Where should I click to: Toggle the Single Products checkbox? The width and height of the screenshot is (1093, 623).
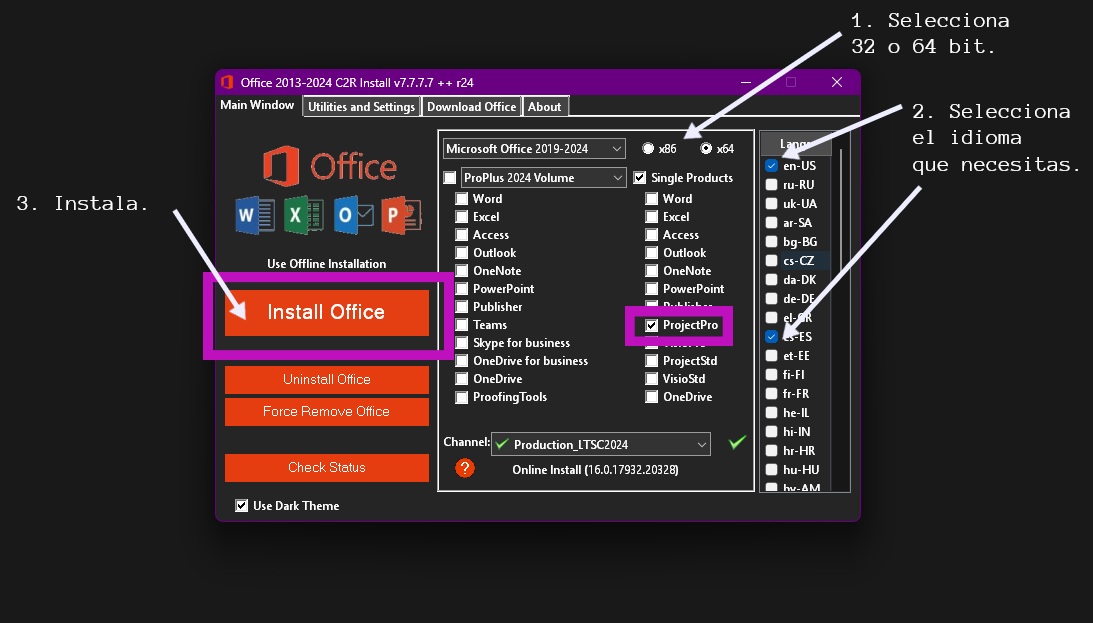click(639, 178)
